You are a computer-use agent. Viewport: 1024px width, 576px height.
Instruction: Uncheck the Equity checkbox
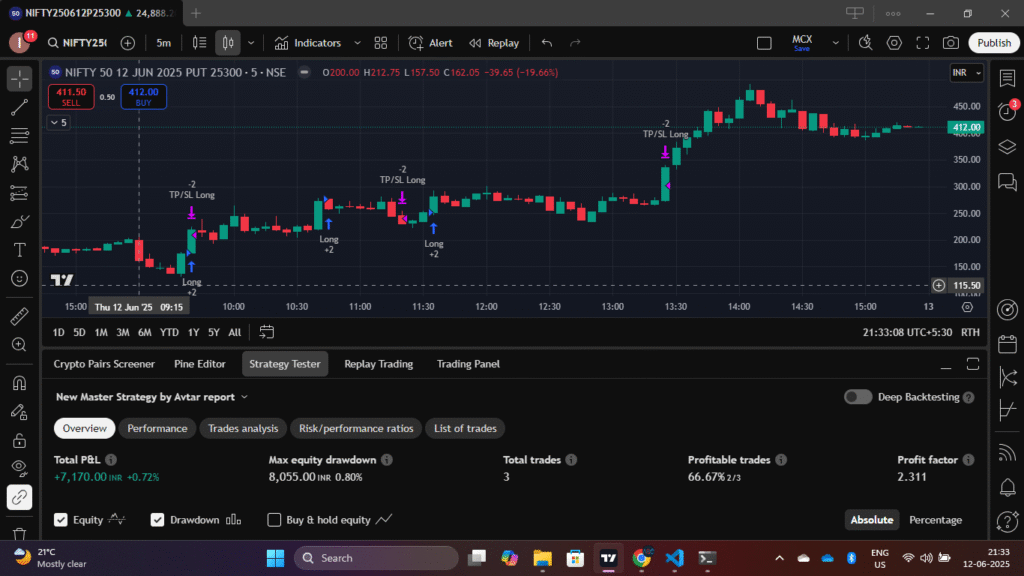pyautogui.click(x=61, y=520)
